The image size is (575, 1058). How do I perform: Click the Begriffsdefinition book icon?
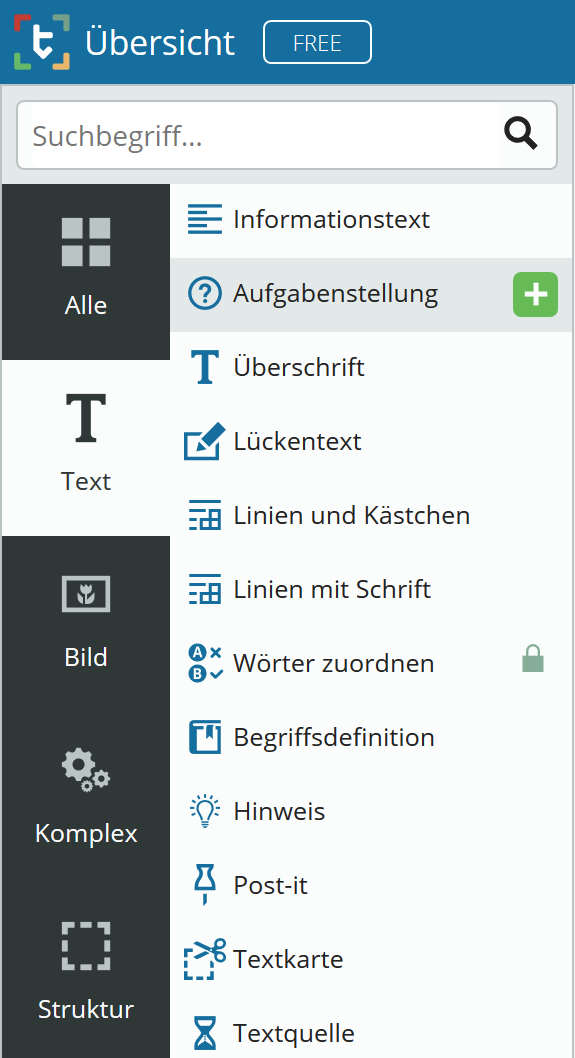[204, 737]
